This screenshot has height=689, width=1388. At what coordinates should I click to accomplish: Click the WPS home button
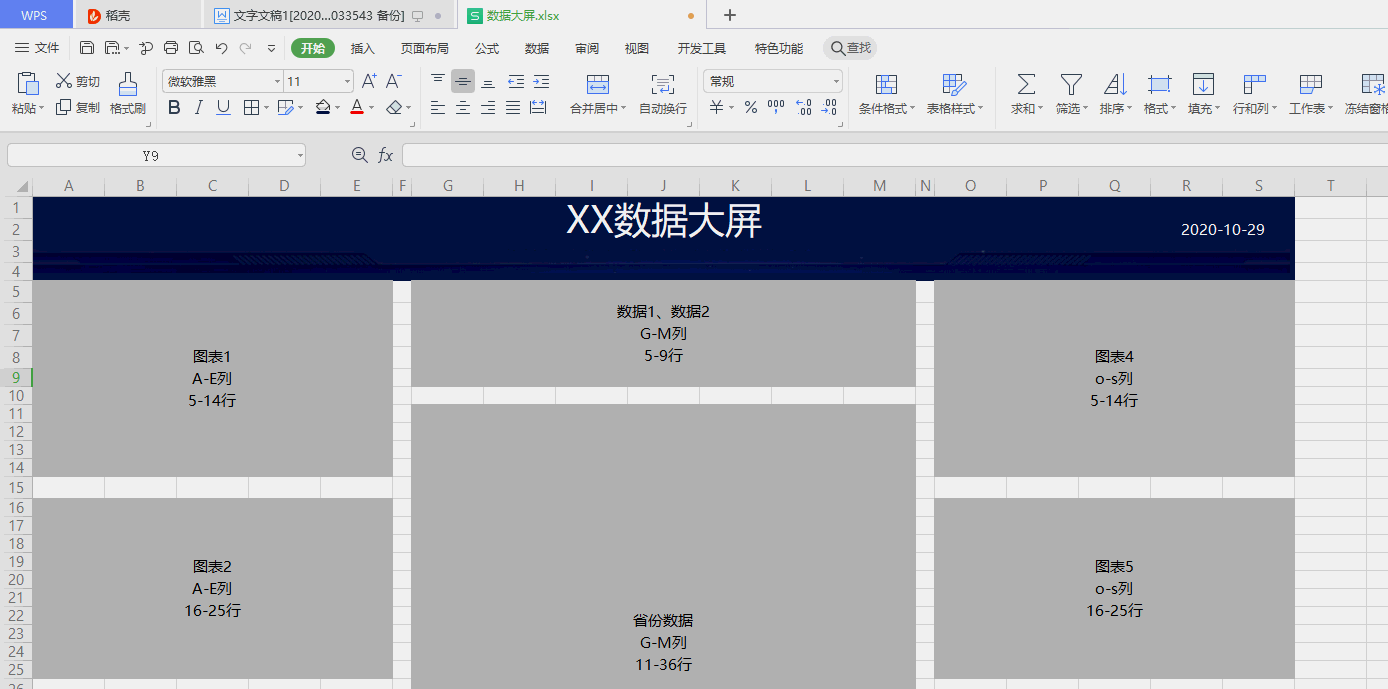click(35, 15)
